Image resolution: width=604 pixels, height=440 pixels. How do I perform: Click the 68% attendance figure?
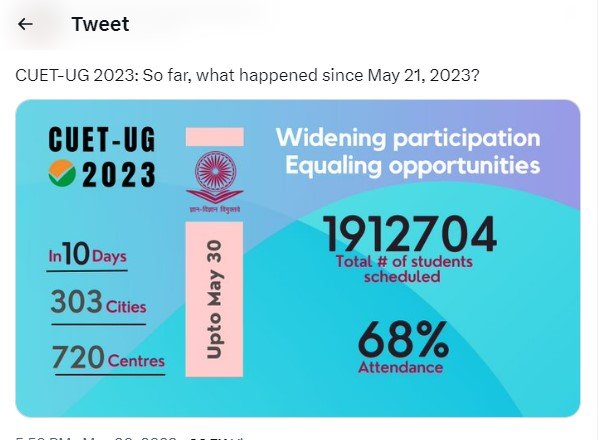coord(403,340)
